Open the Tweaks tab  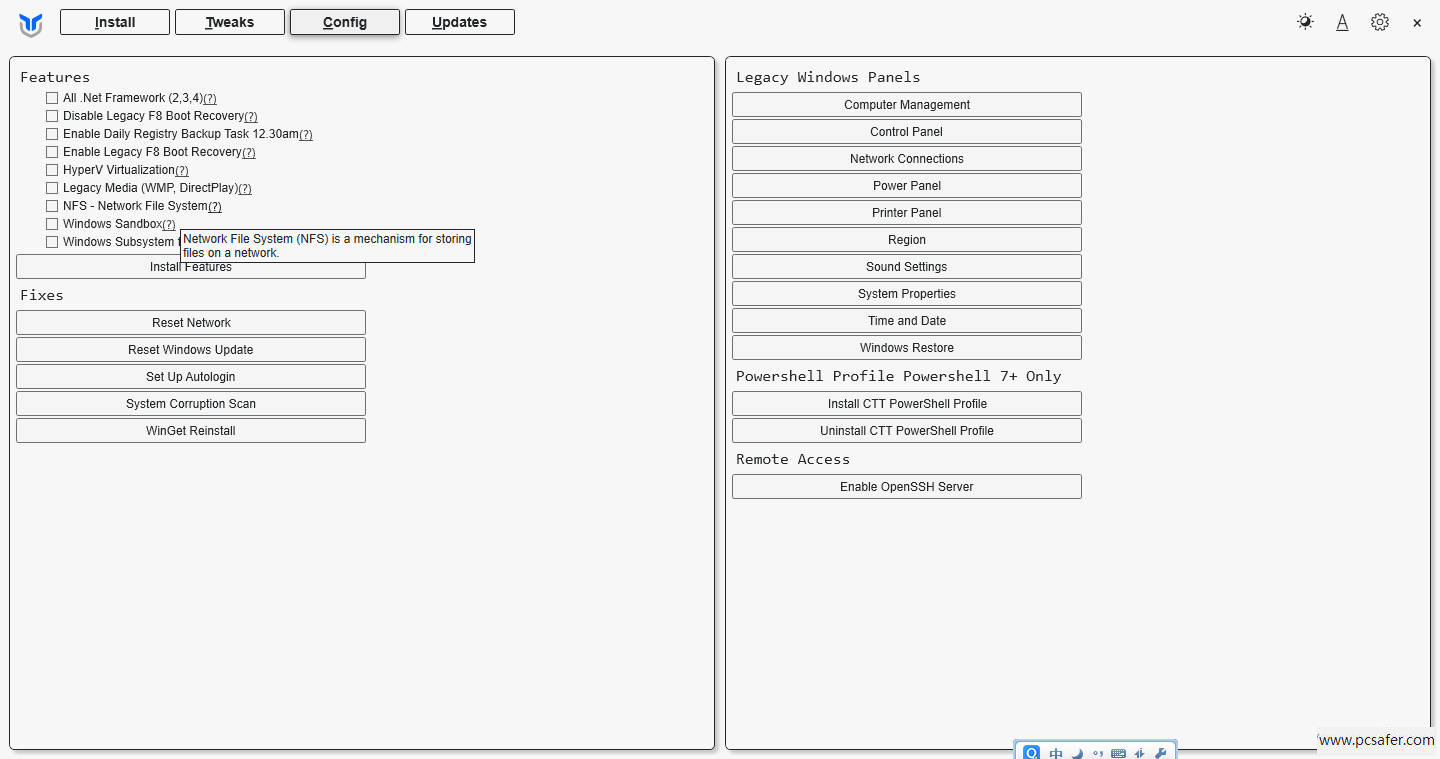pyautogui.click(x=230, y=22)
